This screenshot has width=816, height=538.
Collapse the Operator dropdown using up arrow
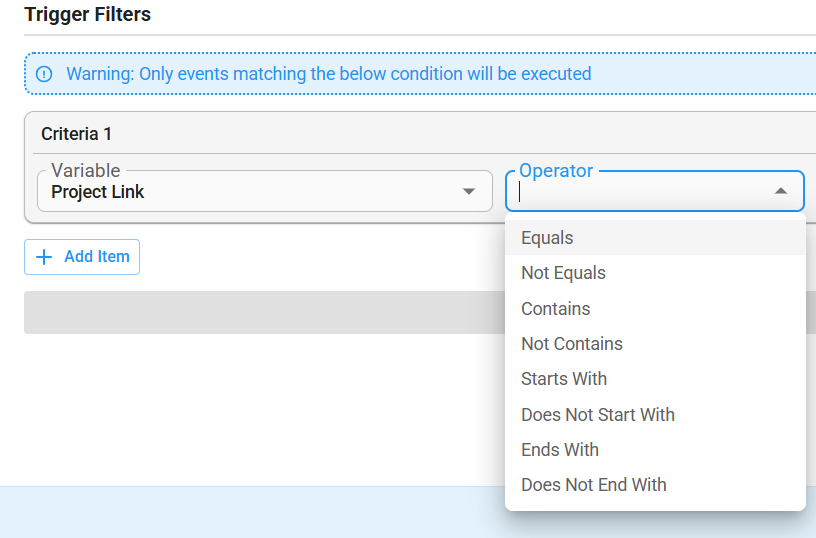781,191
